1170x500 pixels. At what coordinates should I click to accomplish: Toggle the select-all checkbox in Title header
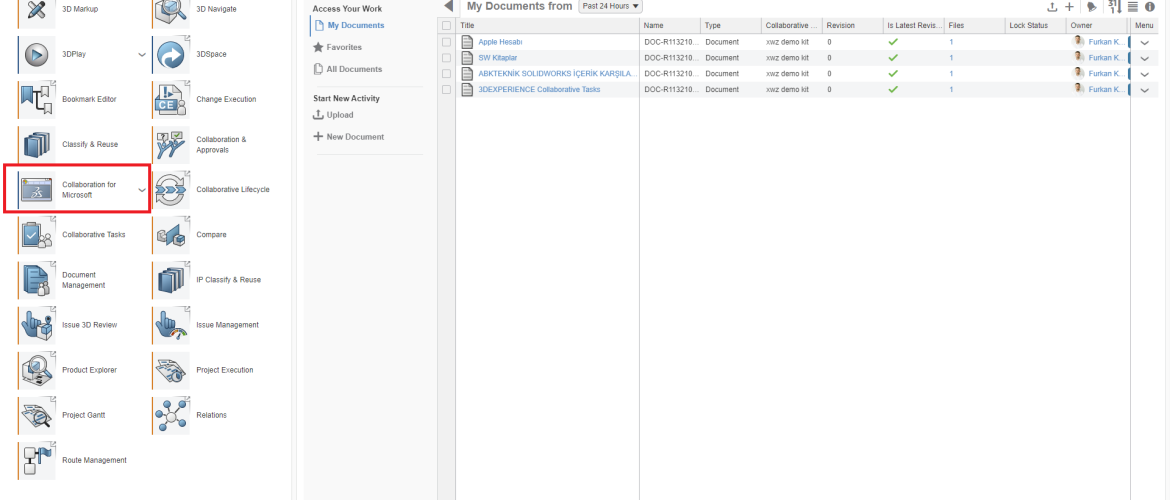click(x=446, y=25)
